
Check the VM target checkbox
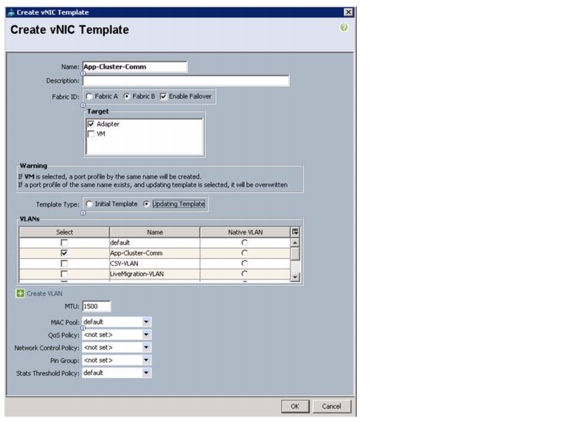click(91, 134)
